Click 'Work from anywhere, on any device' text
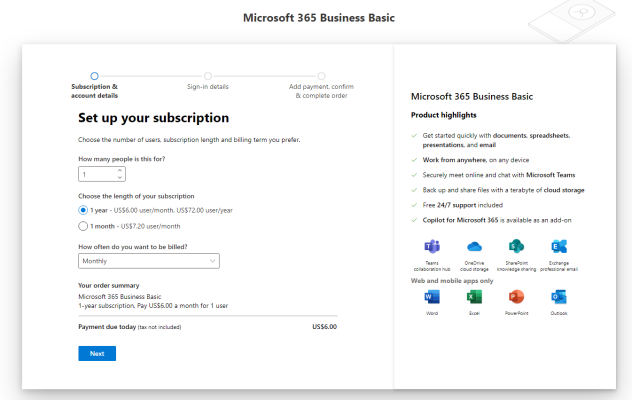This screenshot has height=400, width=632. tap(476, 160)
